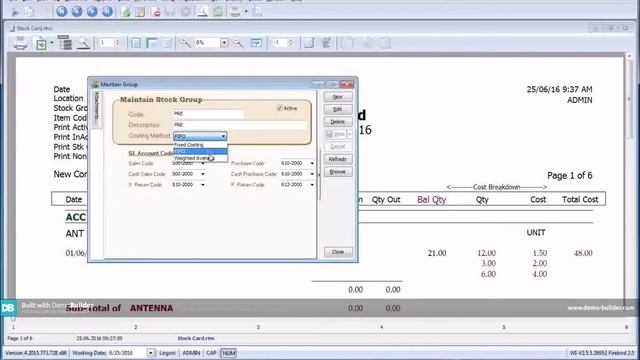The width and height of the screenshot is (640, 360).
Task: Open main toolbar printer dropdown arrow
Action: coord(246,11)
